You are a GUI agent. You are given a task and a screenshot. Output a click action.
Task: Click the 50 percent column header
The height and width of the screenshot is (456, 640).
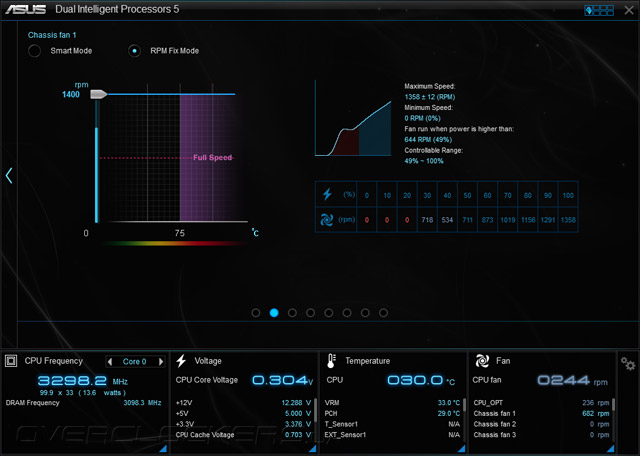coord(467,196)
